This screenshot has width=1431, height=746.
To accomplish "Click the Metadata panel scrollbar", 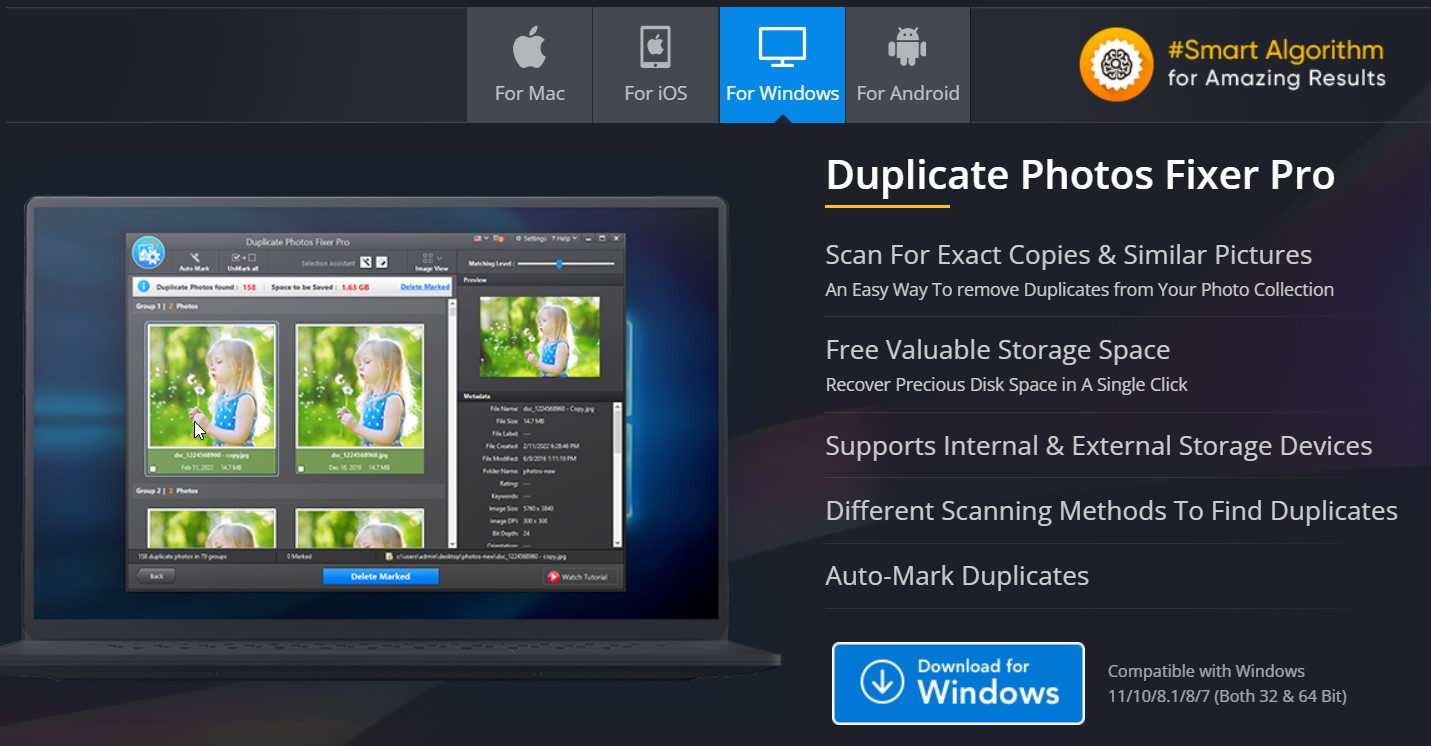I will pos(617,475).
